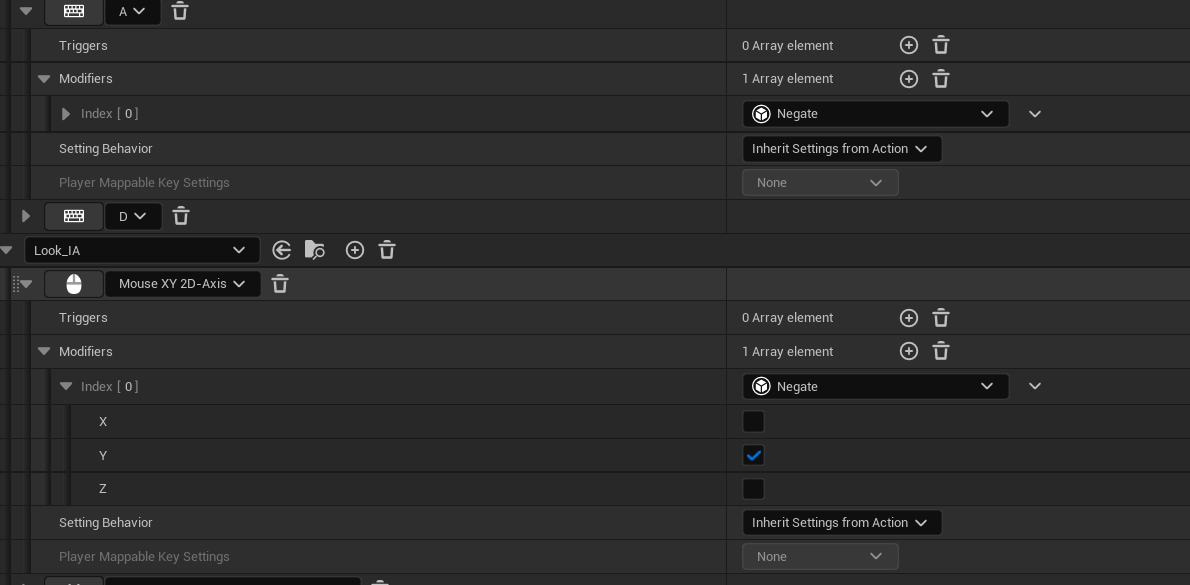Expand the D key mapping row
The width and height of the screenshot is (1190, 585).
coord(26,216)
